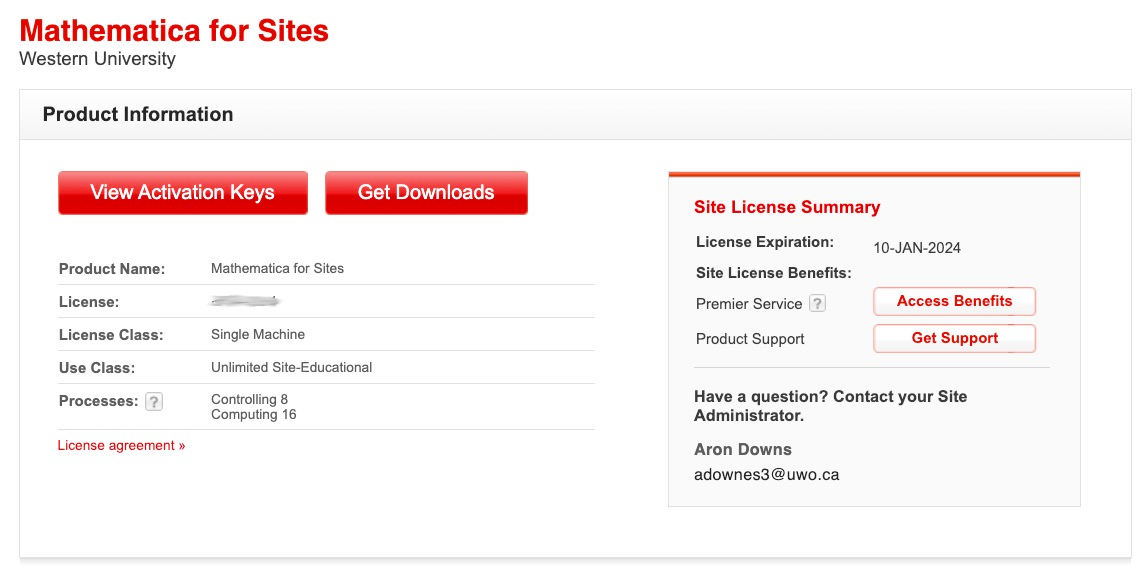
Task: Click the help icon next to Processes
Action: tap(153, 402)
